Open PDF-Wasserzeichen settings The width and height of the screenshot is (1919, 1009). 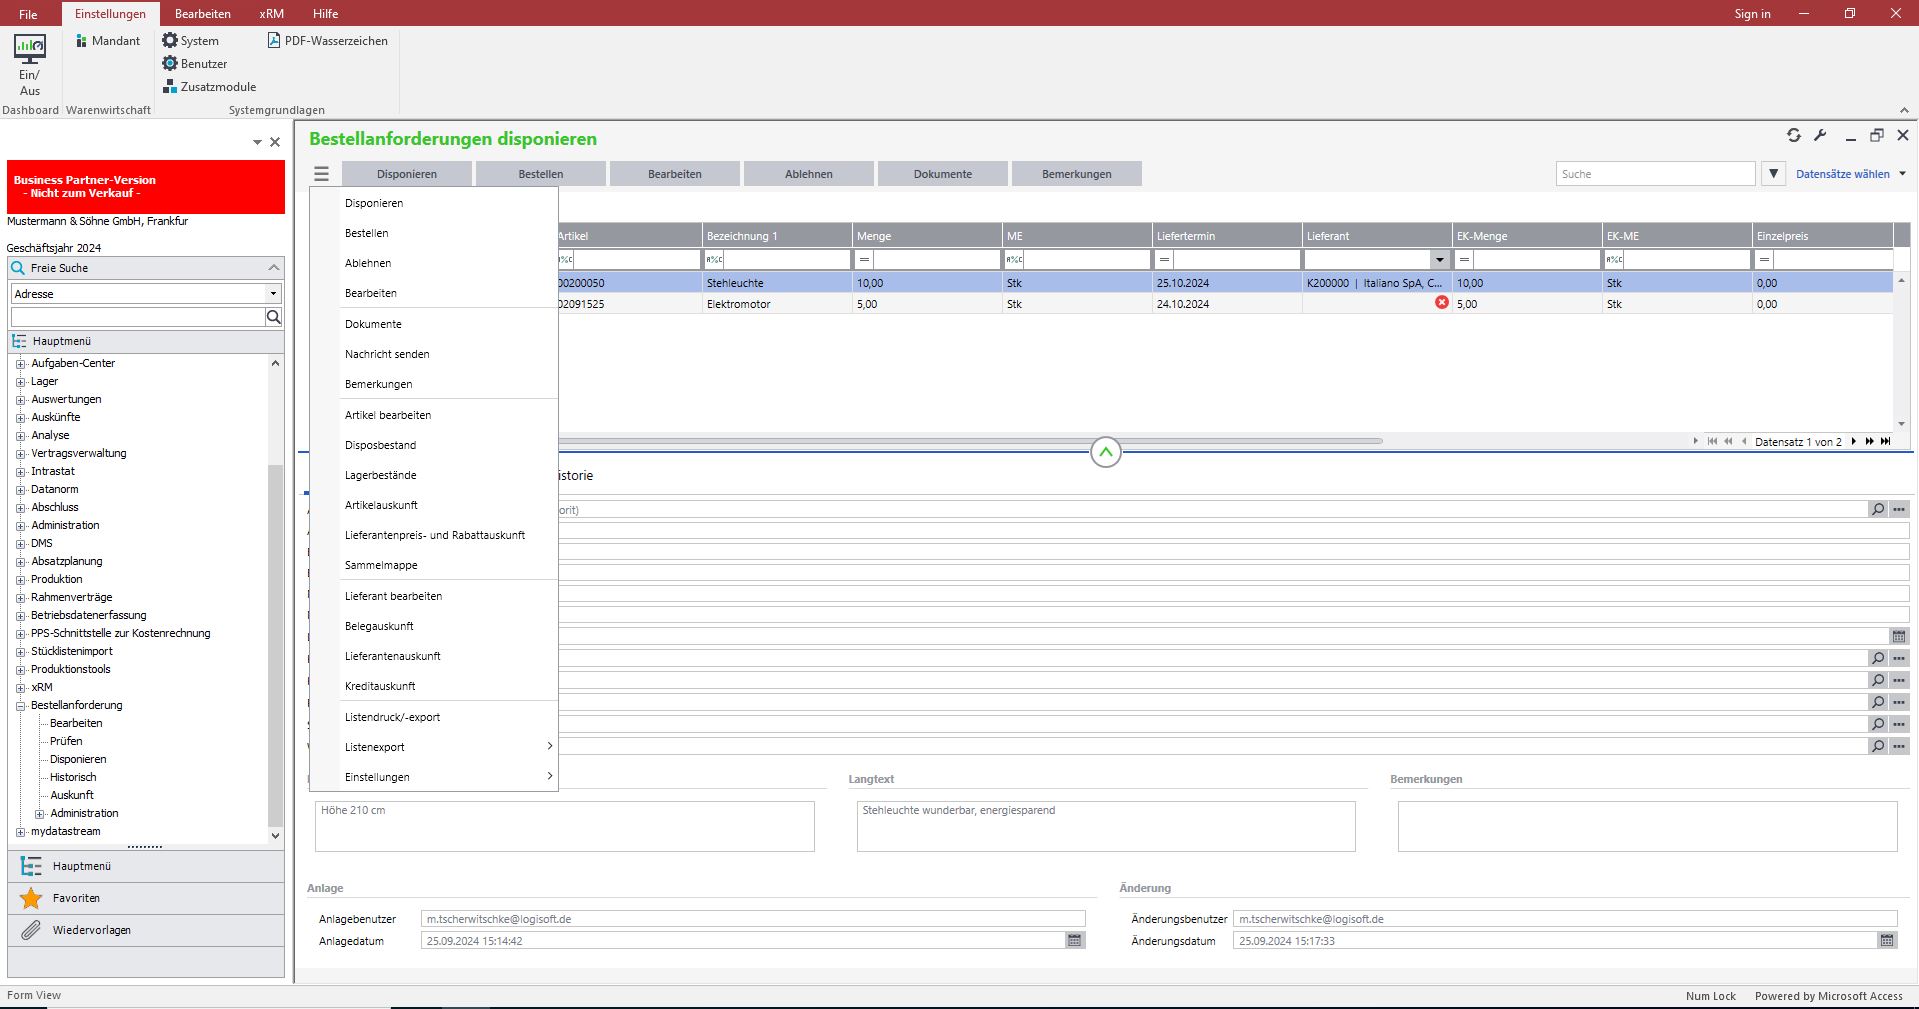[328, 41]
